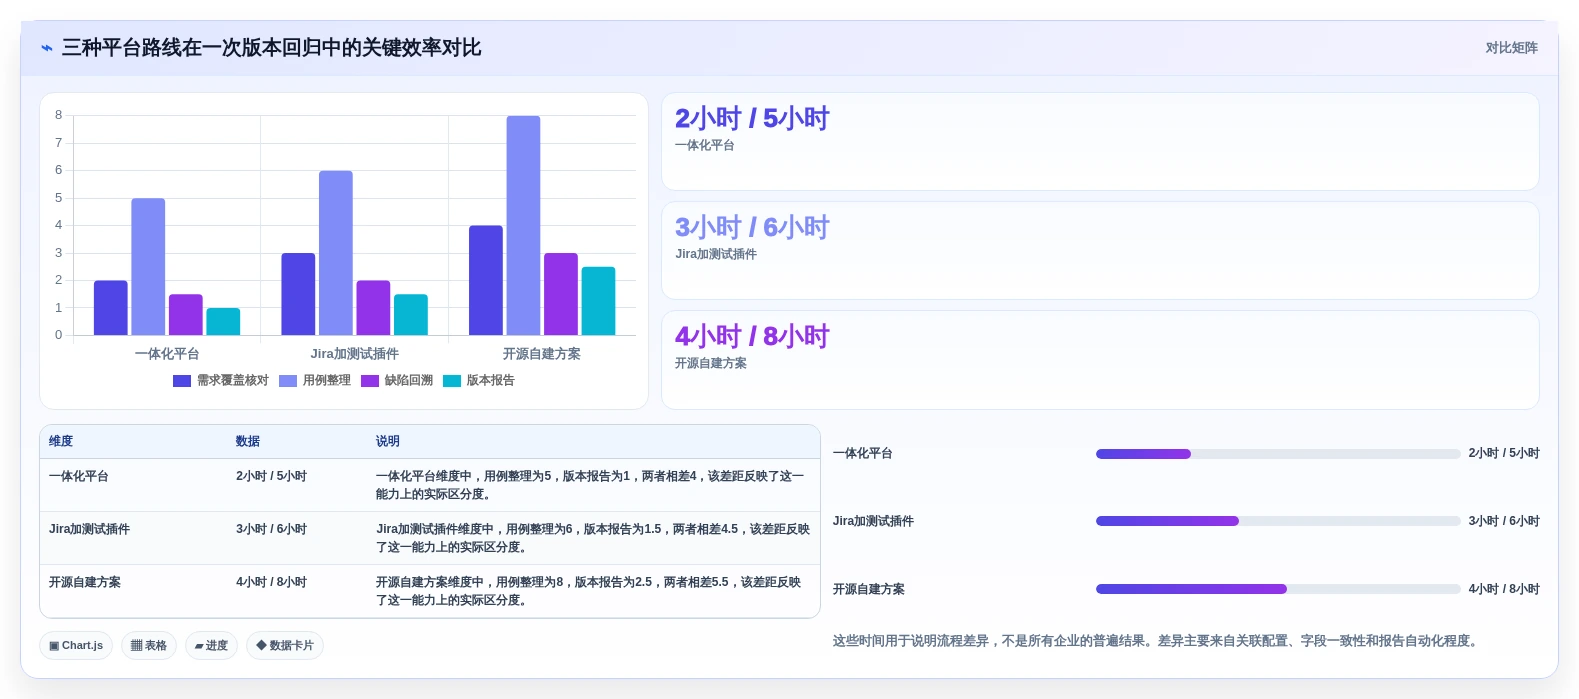Click the 开源自建方案 progress bar

(1278, 589)
